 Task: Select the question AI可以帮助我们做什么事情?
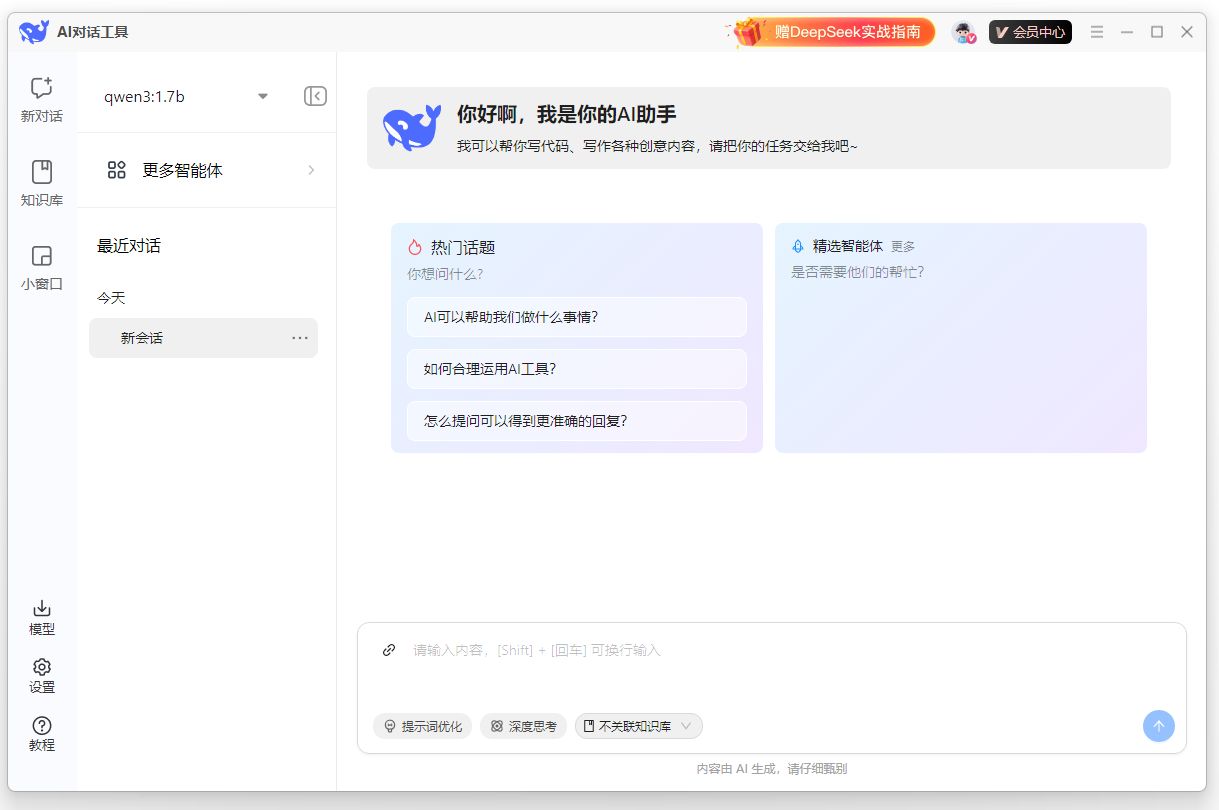577,316
